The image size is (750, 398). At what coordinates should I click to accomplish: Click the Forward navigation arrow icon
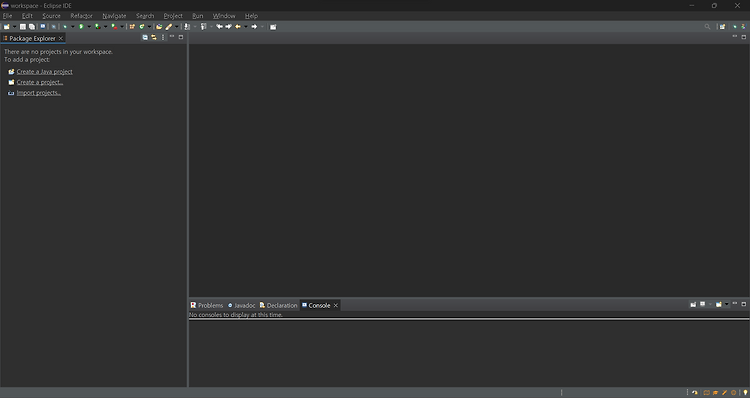pos(254,27)
